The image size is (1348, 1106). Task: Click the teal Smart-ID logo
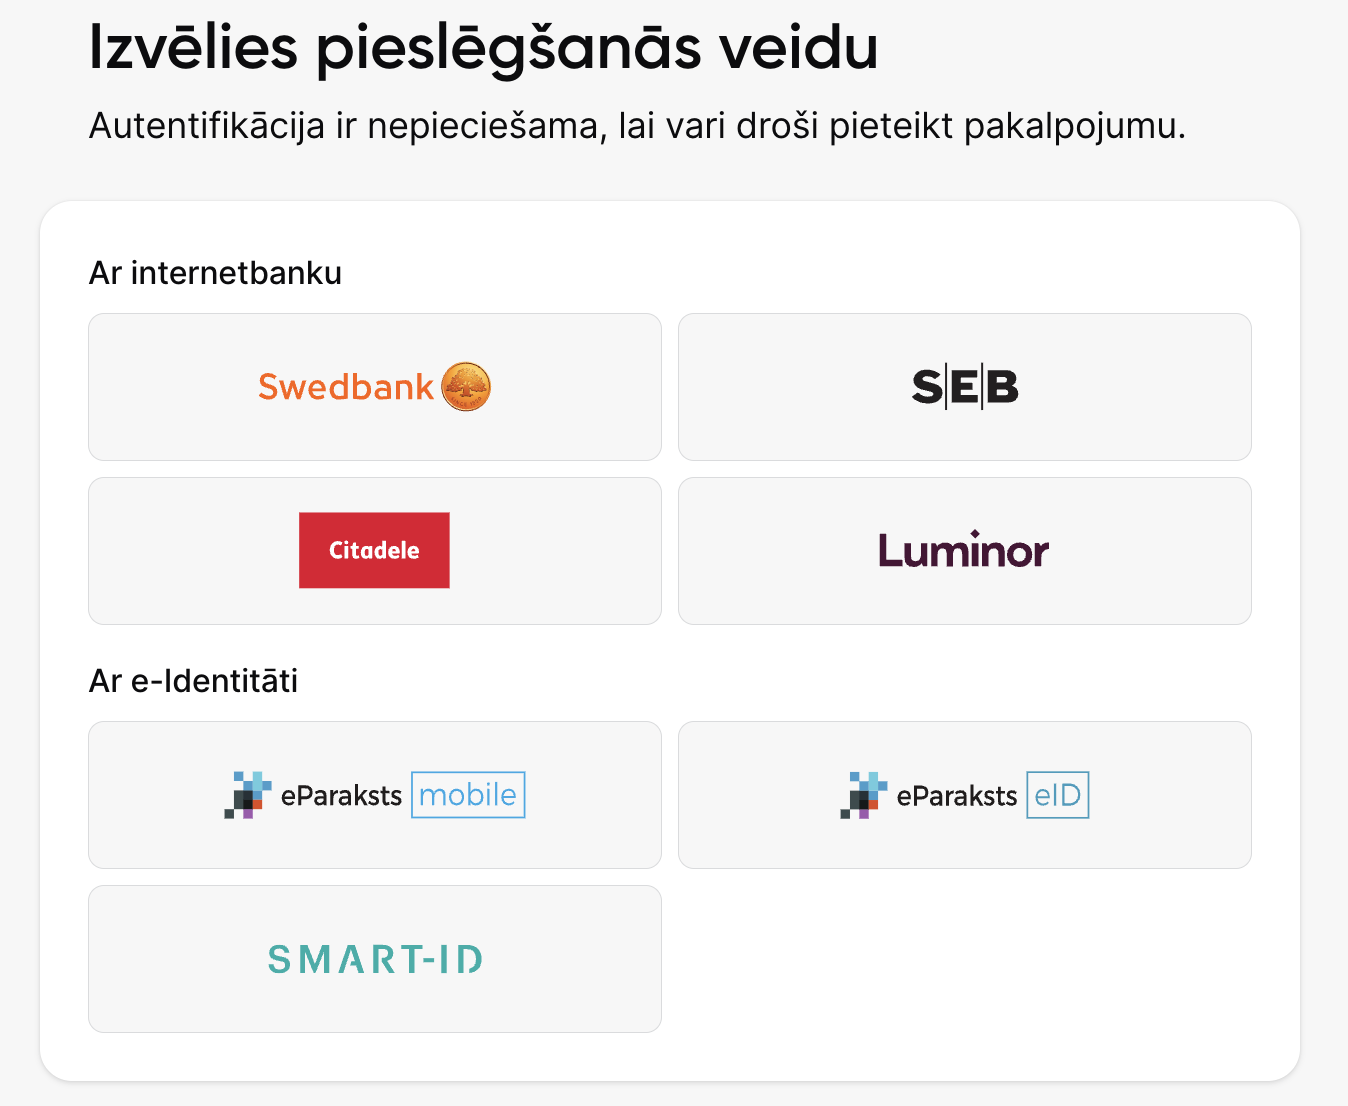[375, 959]
